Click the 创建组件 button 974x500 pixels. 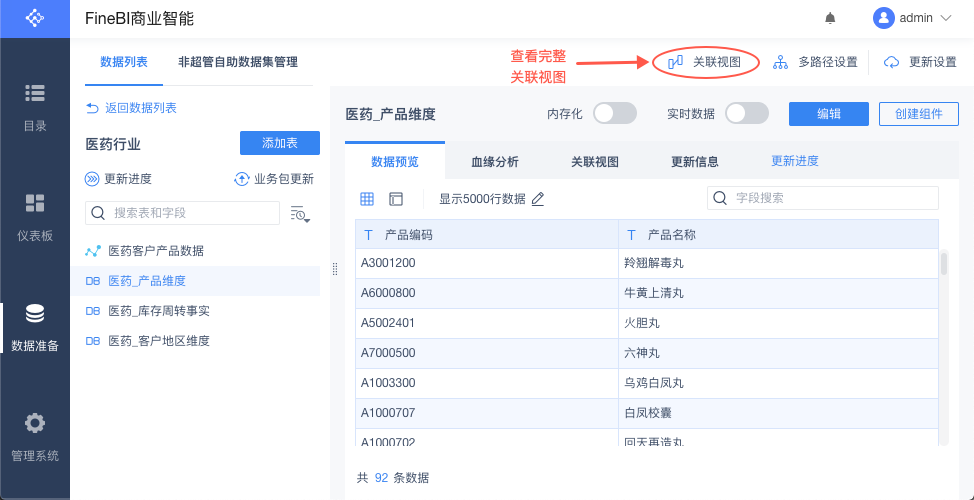[x=918, y=114]
